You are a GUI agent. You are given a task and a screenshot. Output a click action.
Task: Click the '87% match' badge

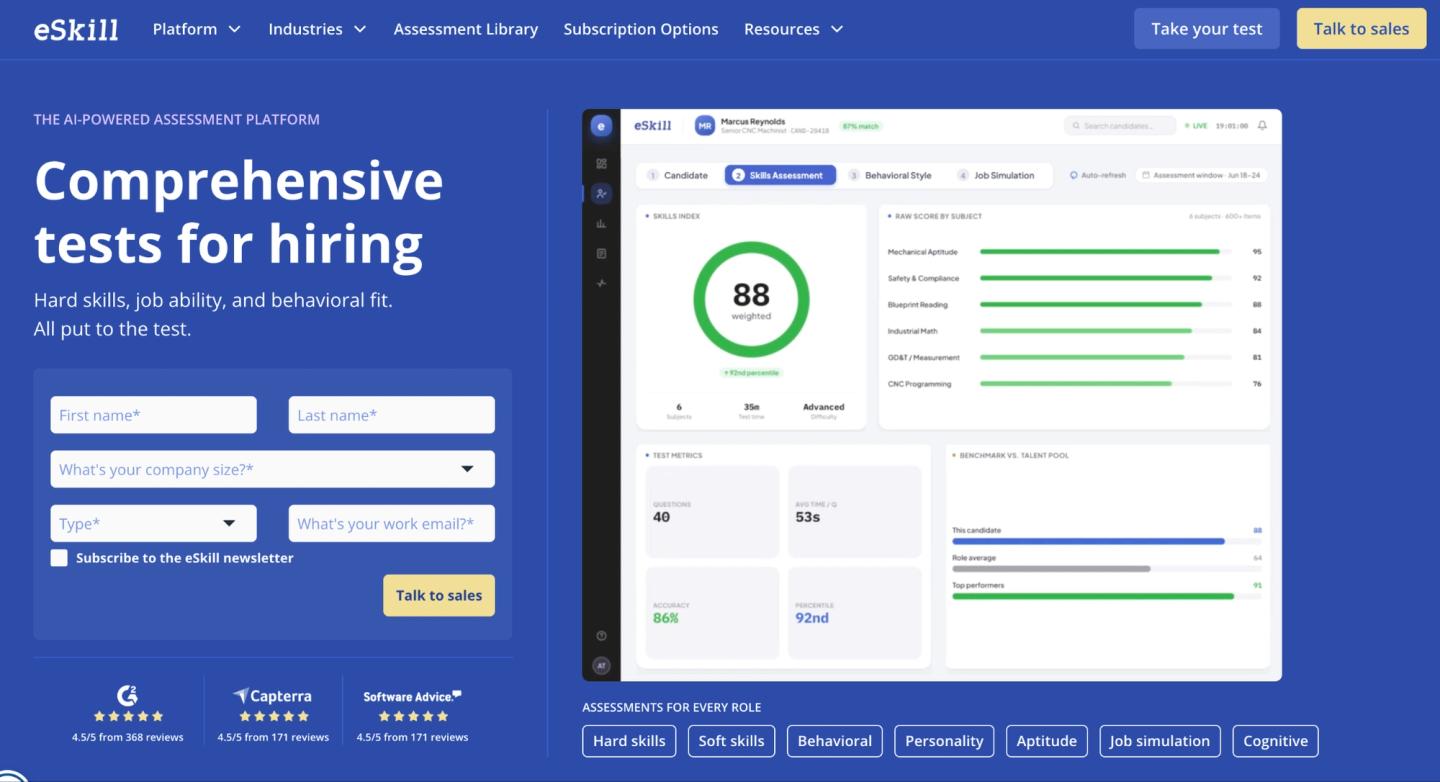861,126
